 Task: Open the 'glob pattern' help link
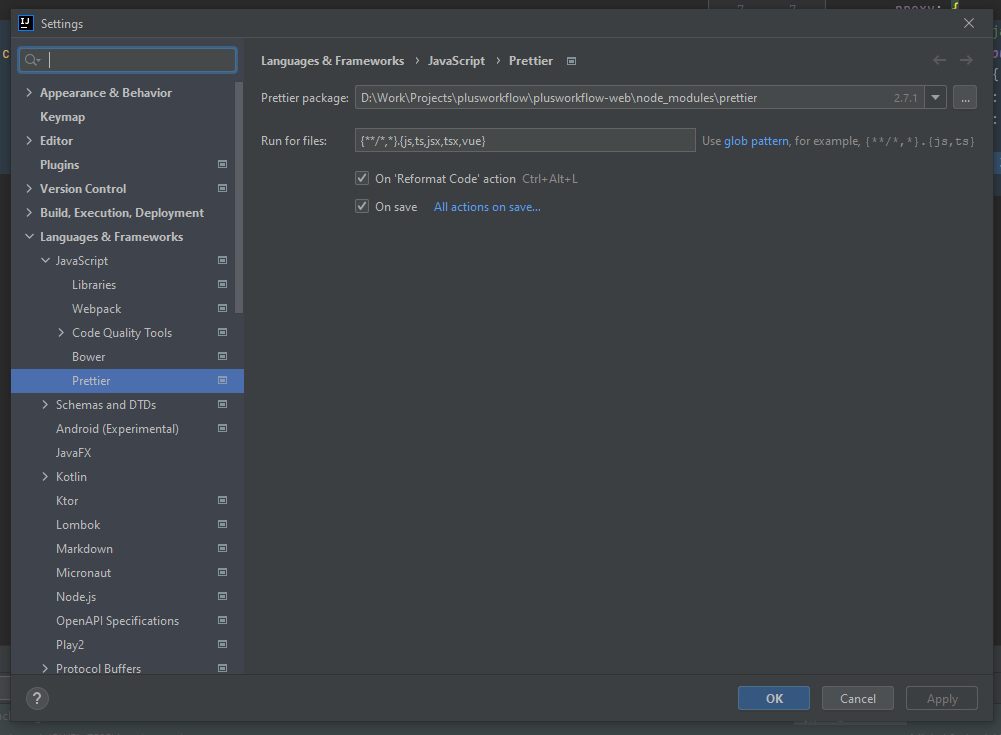tap(756, 140)
